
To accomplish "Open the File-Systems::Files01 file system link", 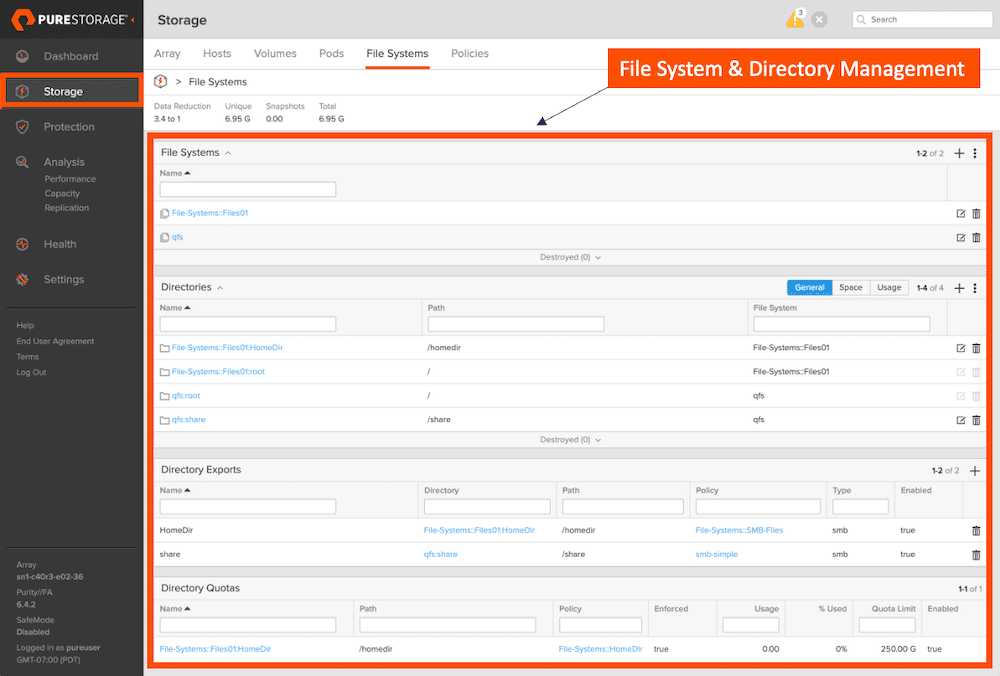I will [x=210, y=213].
